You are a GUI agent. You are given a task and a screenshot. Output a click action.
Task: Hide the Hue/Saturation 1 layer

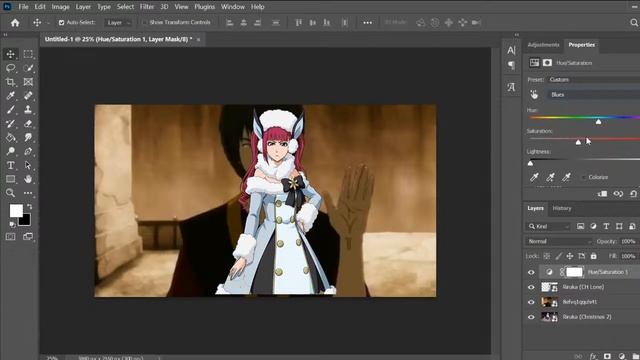[x=531, y=272]
